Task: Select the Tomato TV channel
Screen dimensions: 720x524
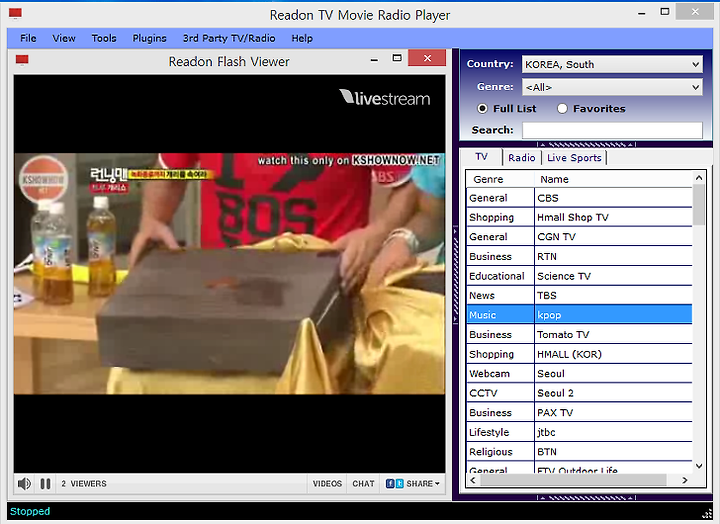Action: [579, 334]
